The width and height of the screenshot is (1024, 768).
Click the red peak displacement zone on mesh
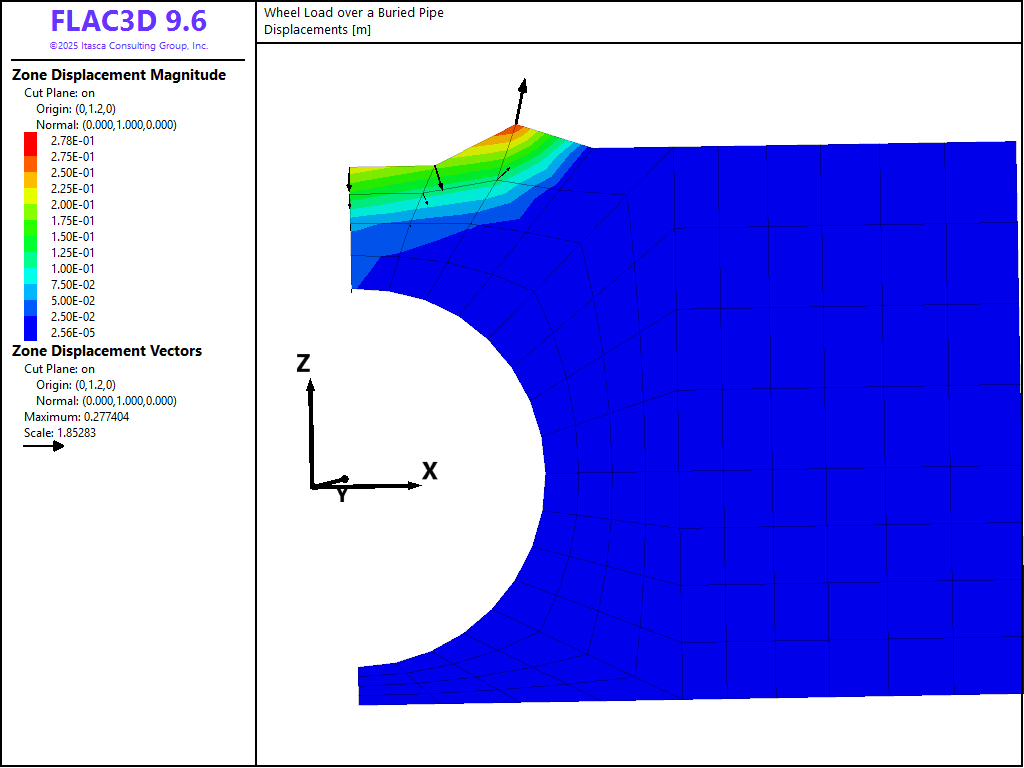[x=513, y=129]
